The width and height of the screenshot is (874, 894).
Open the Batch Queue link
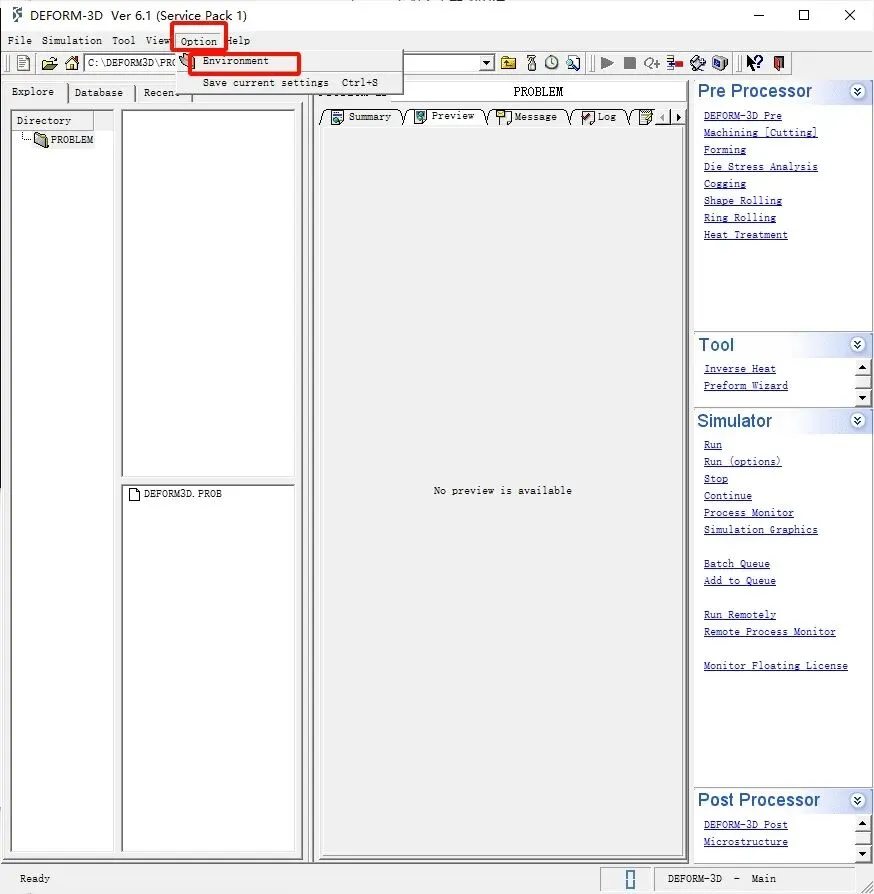click(737, 564)
